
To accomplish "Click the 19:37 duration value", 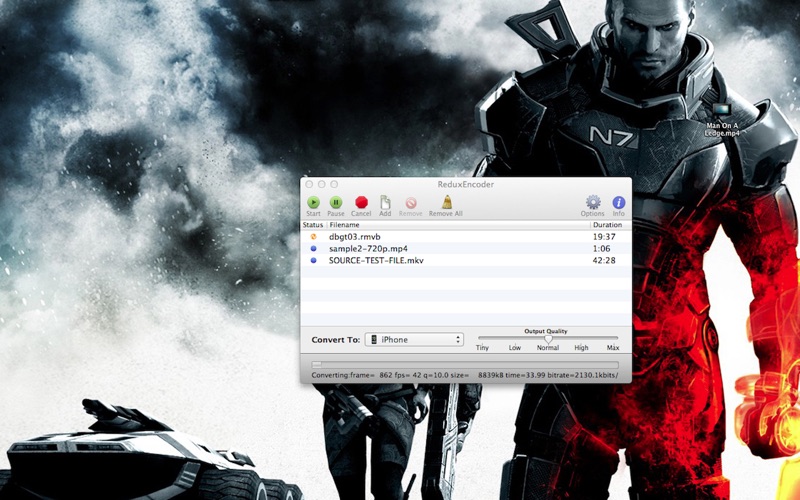I will (x=604, y=237).
